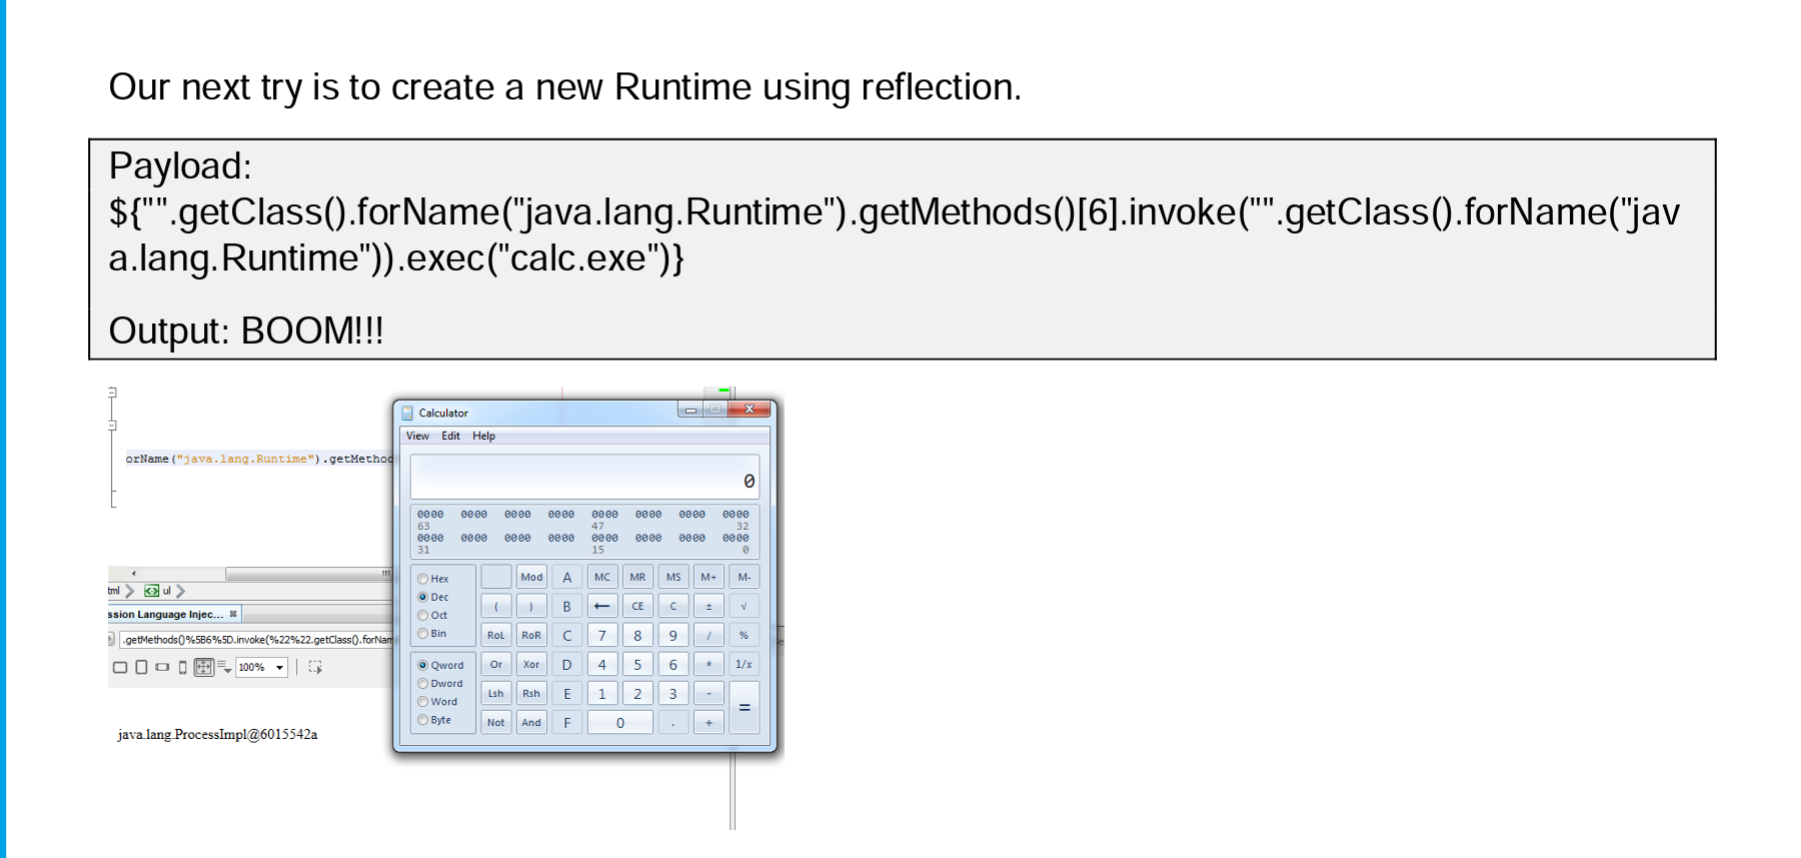Click the backspace arrow key in Calculator
Screen dimensions: 1801x858
(602, 606)
